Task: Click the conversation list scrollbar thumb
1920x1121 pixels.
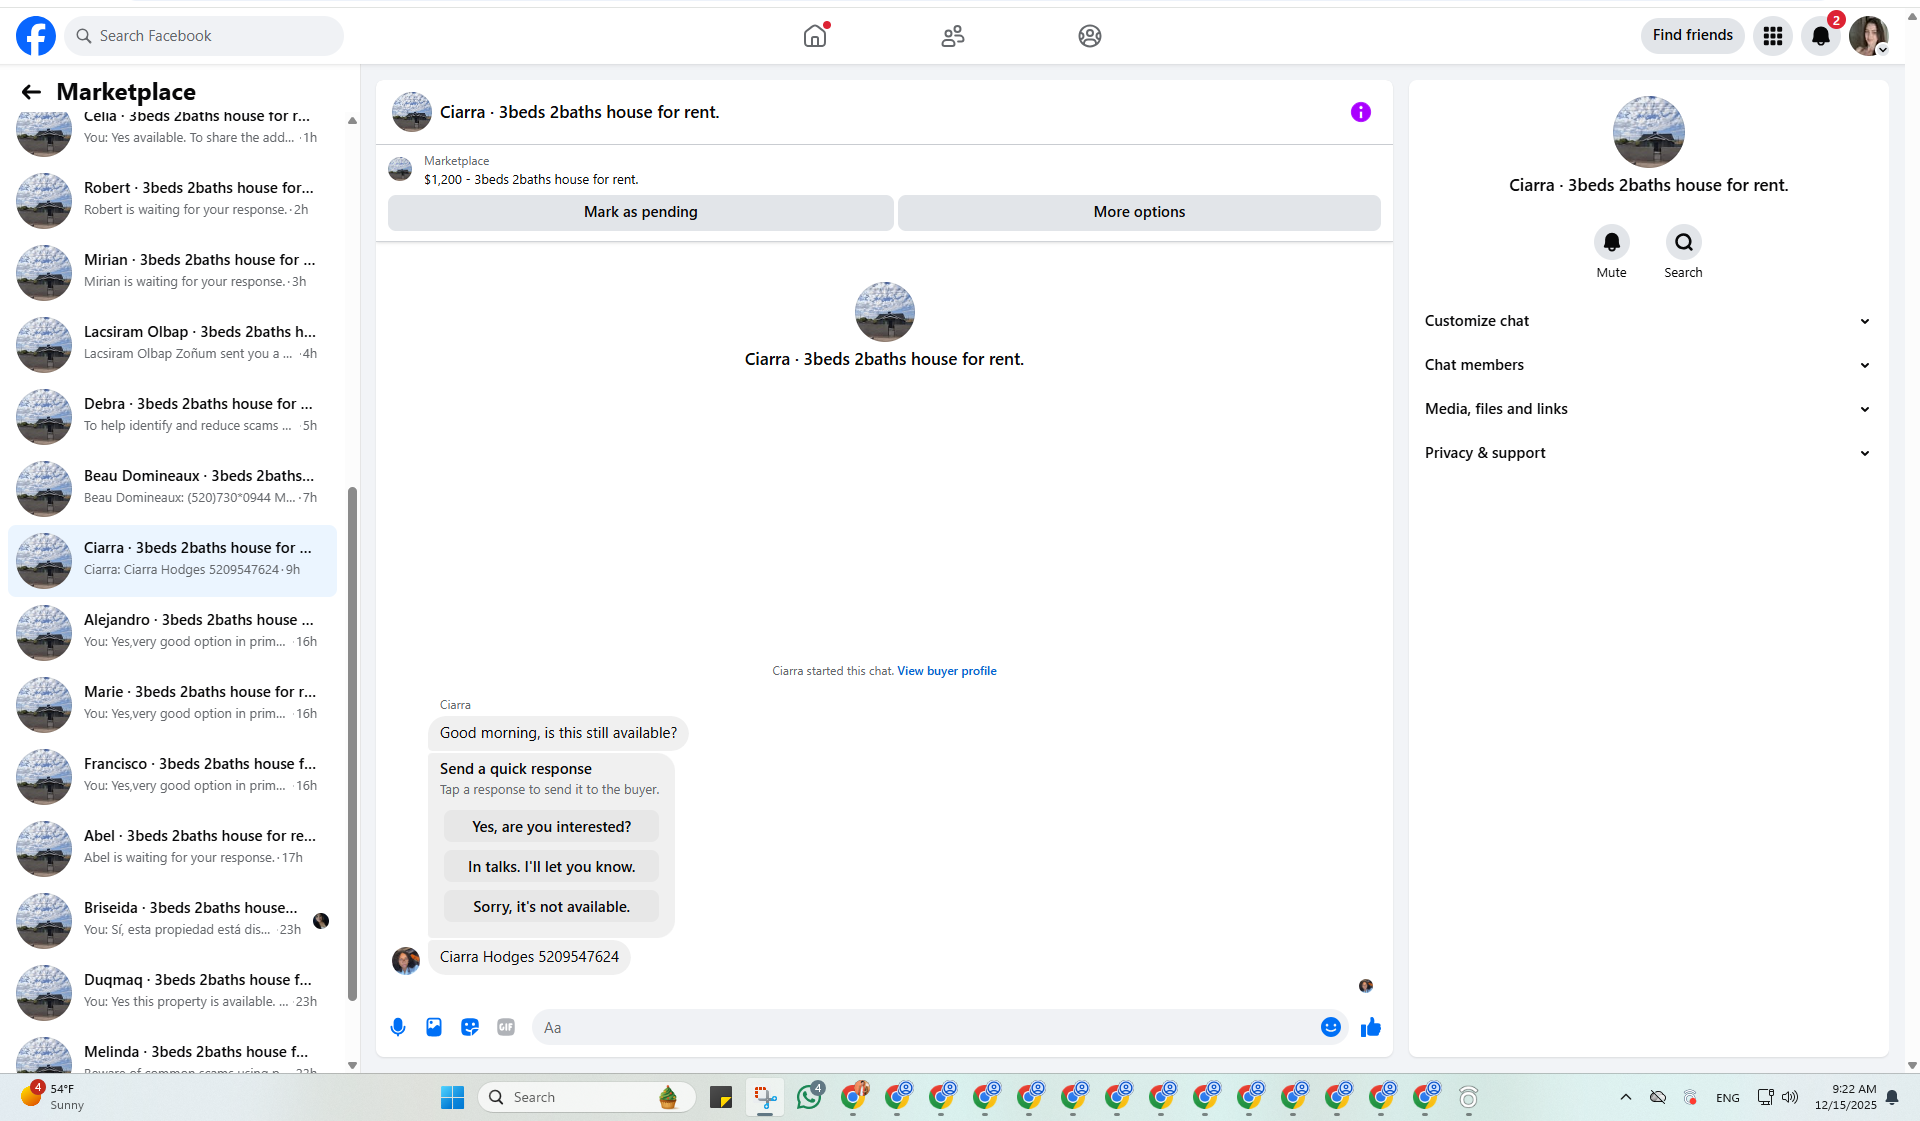Action: click(x=352, y=743)
